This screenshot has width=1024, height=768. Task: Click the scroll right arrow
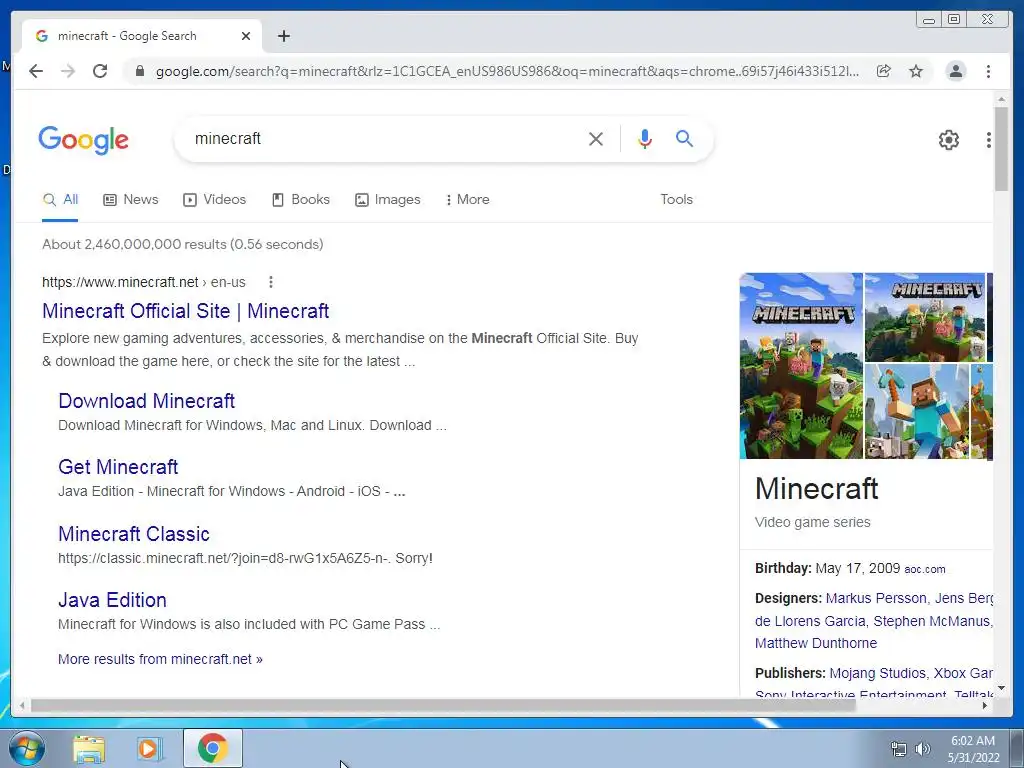(985, 705)
